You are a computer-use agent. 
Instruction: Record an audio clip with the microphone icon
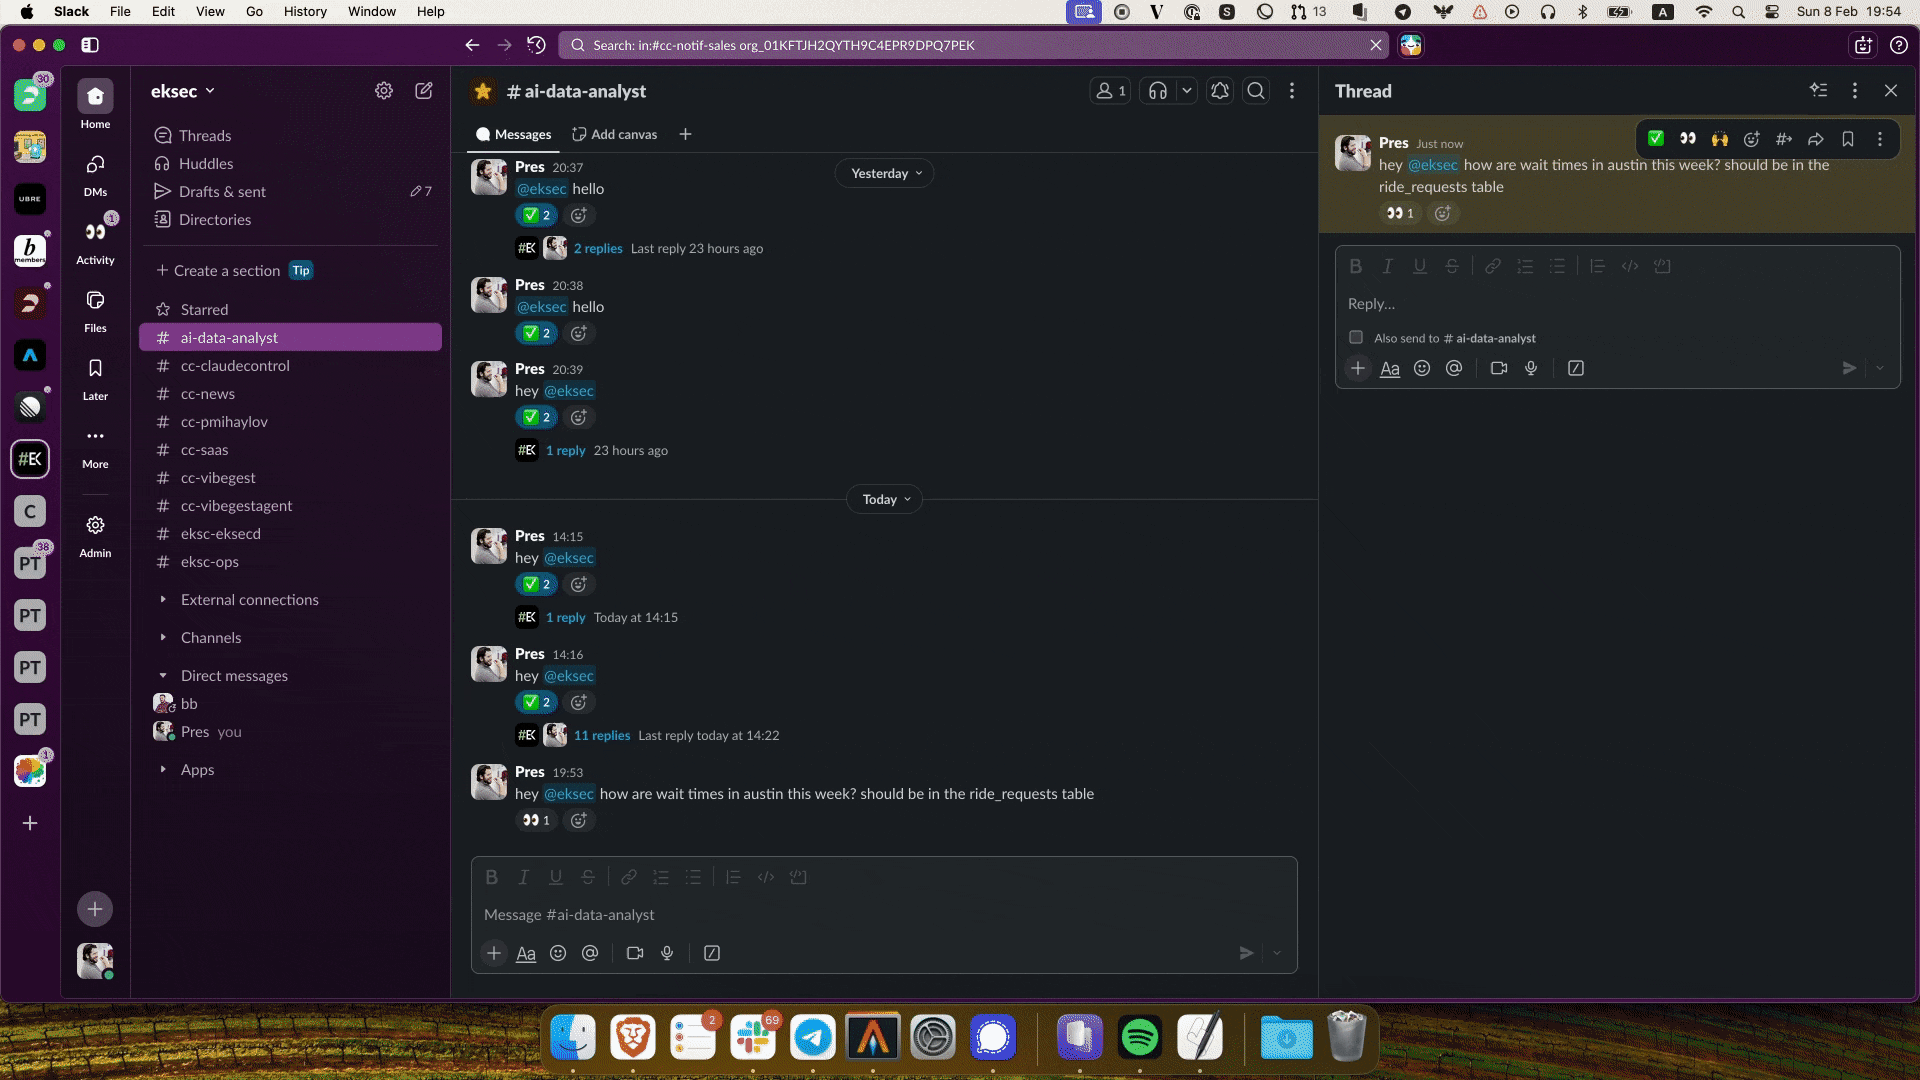667,953
